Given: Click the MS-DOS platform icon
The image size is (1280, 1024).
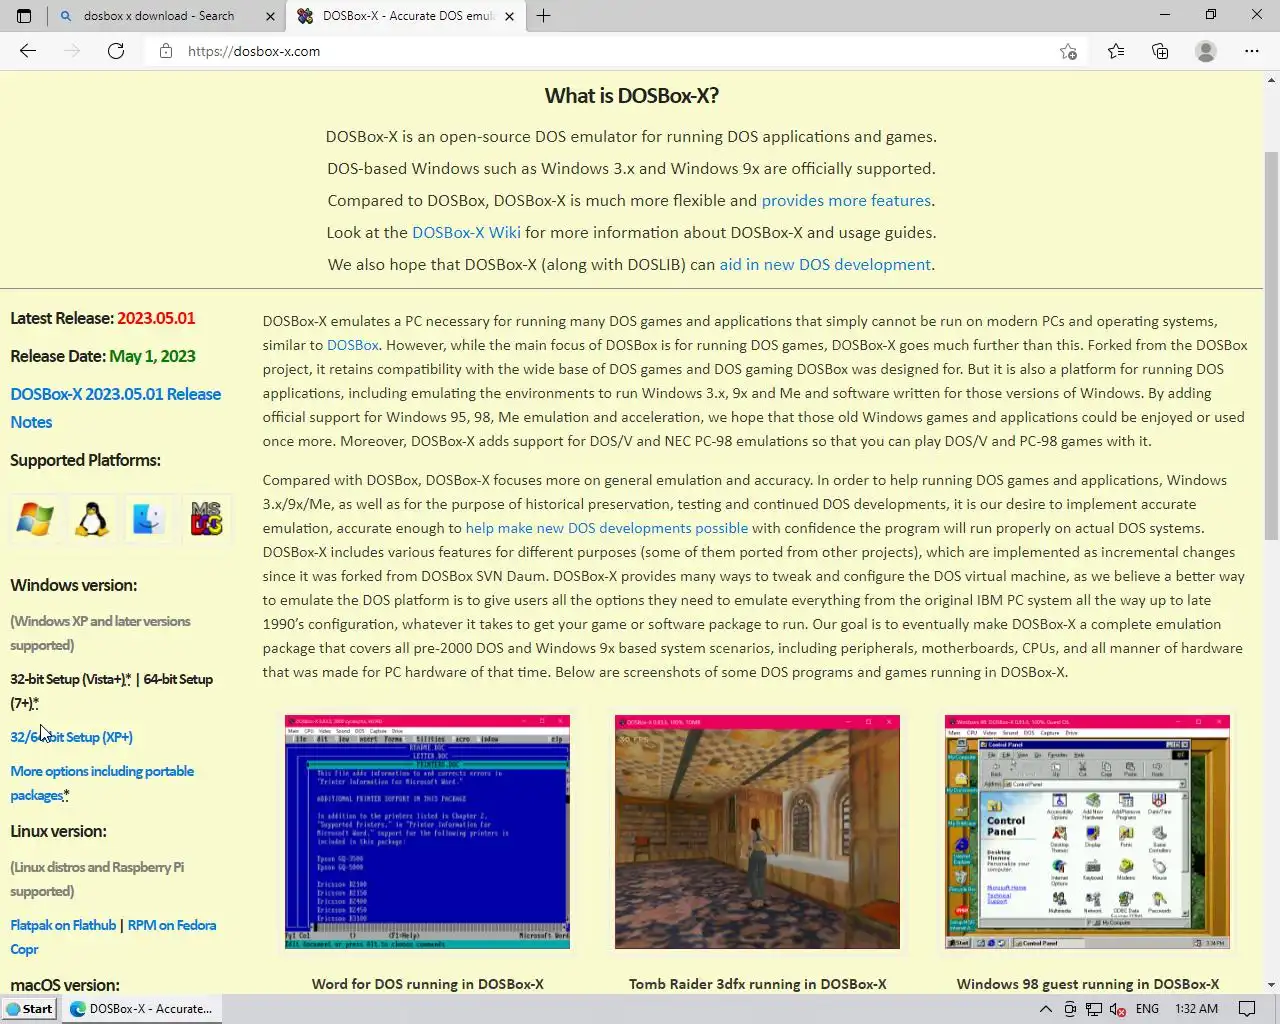Looking at the screenshot, I should [206, 519].
